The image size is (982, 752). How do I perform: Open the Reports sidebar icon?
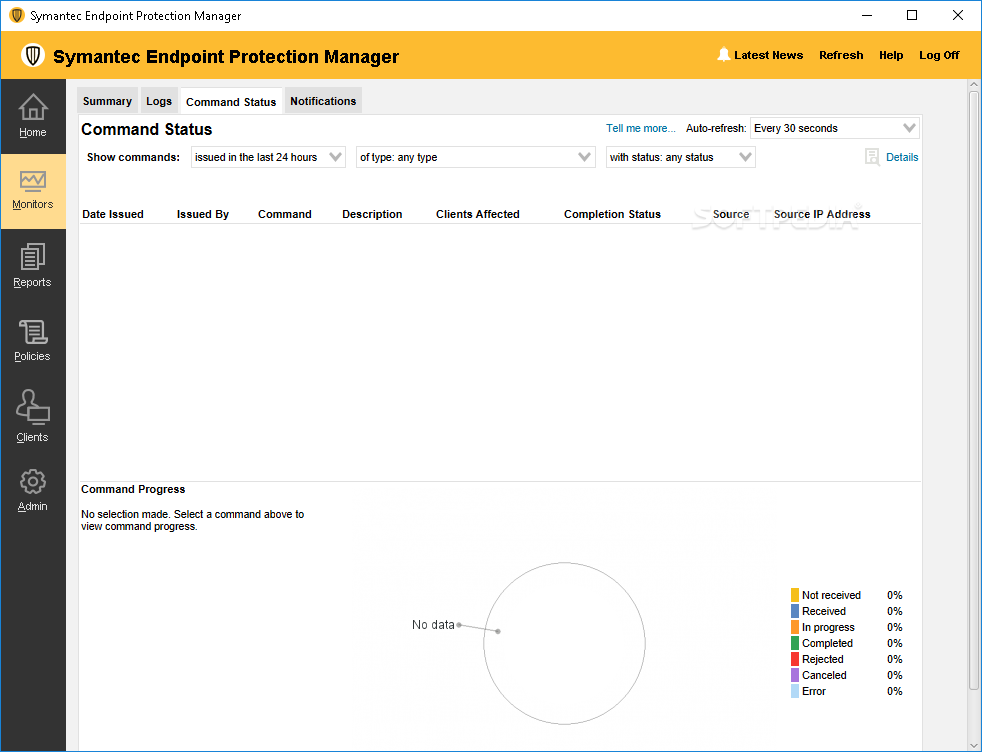pyautogui.click(x=33, y=257)
